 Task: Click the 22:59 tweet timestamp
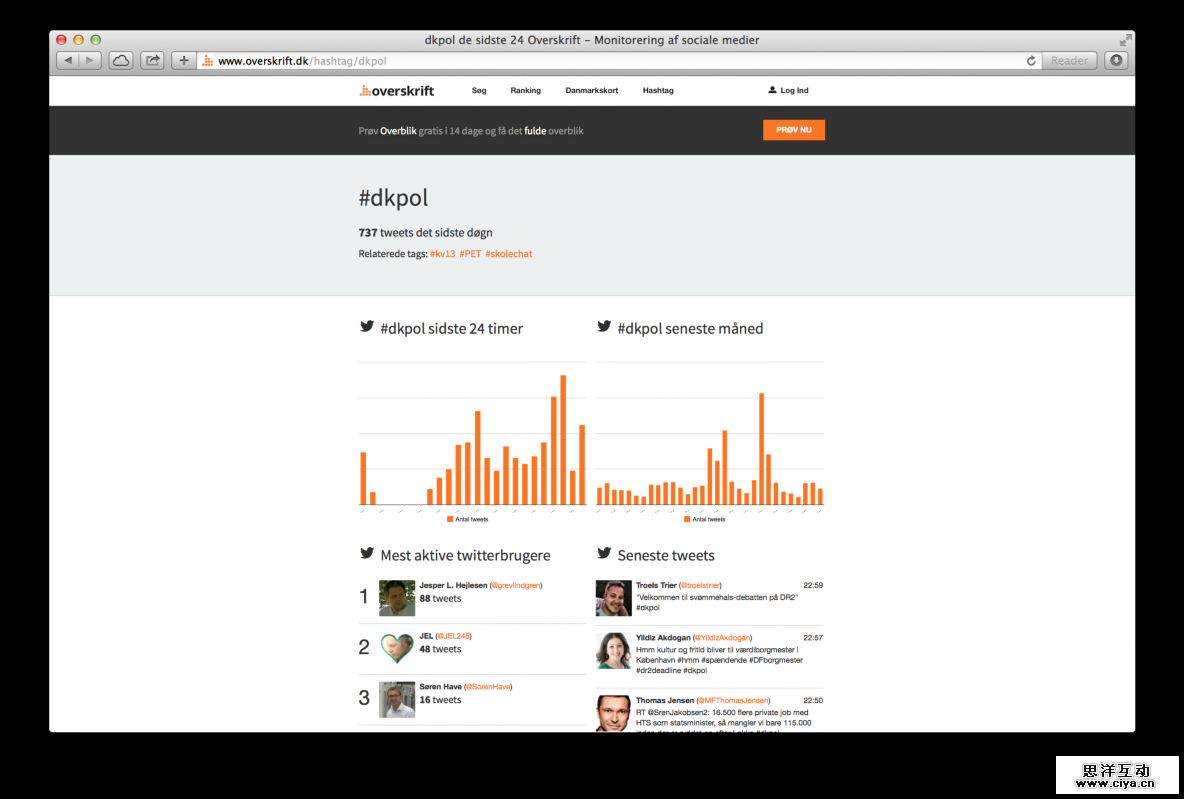[x=812, y=585]
